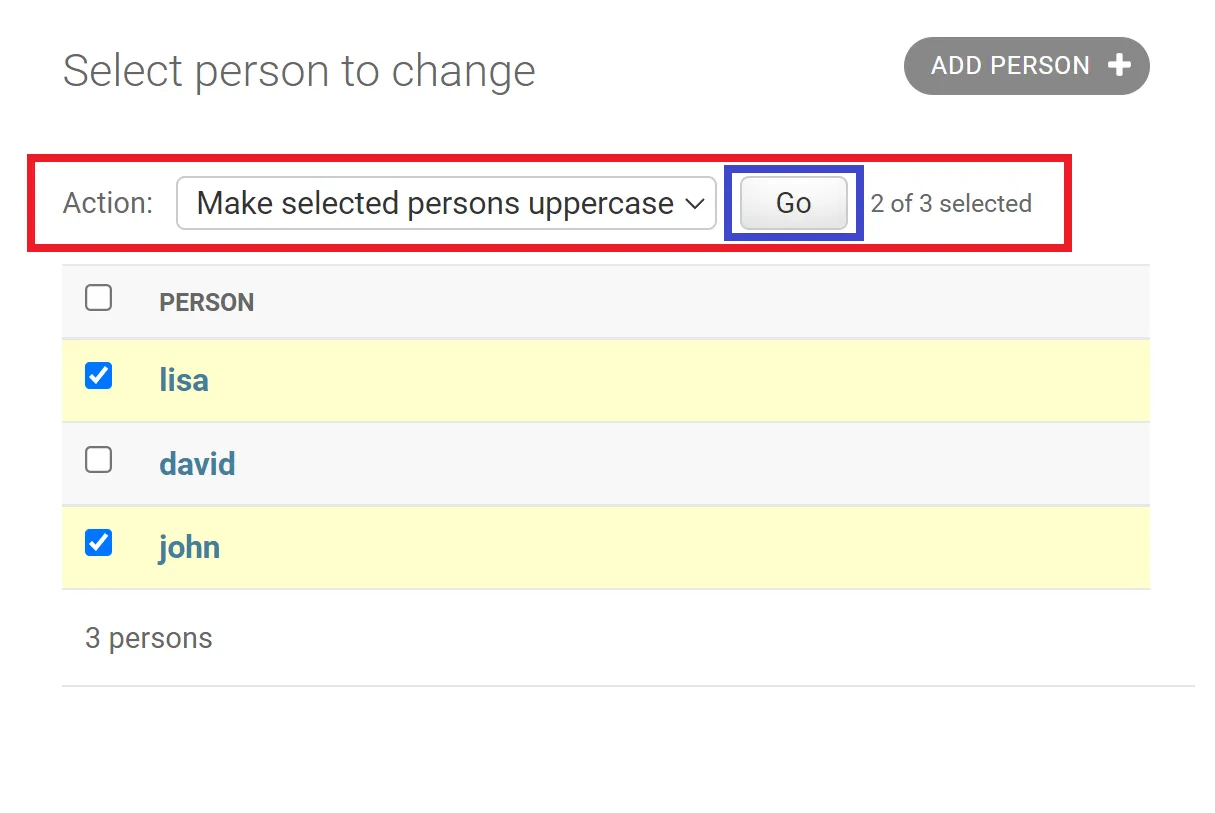Click the PERSON column header
Screen dimensions: 1215x813
(206, 302)
